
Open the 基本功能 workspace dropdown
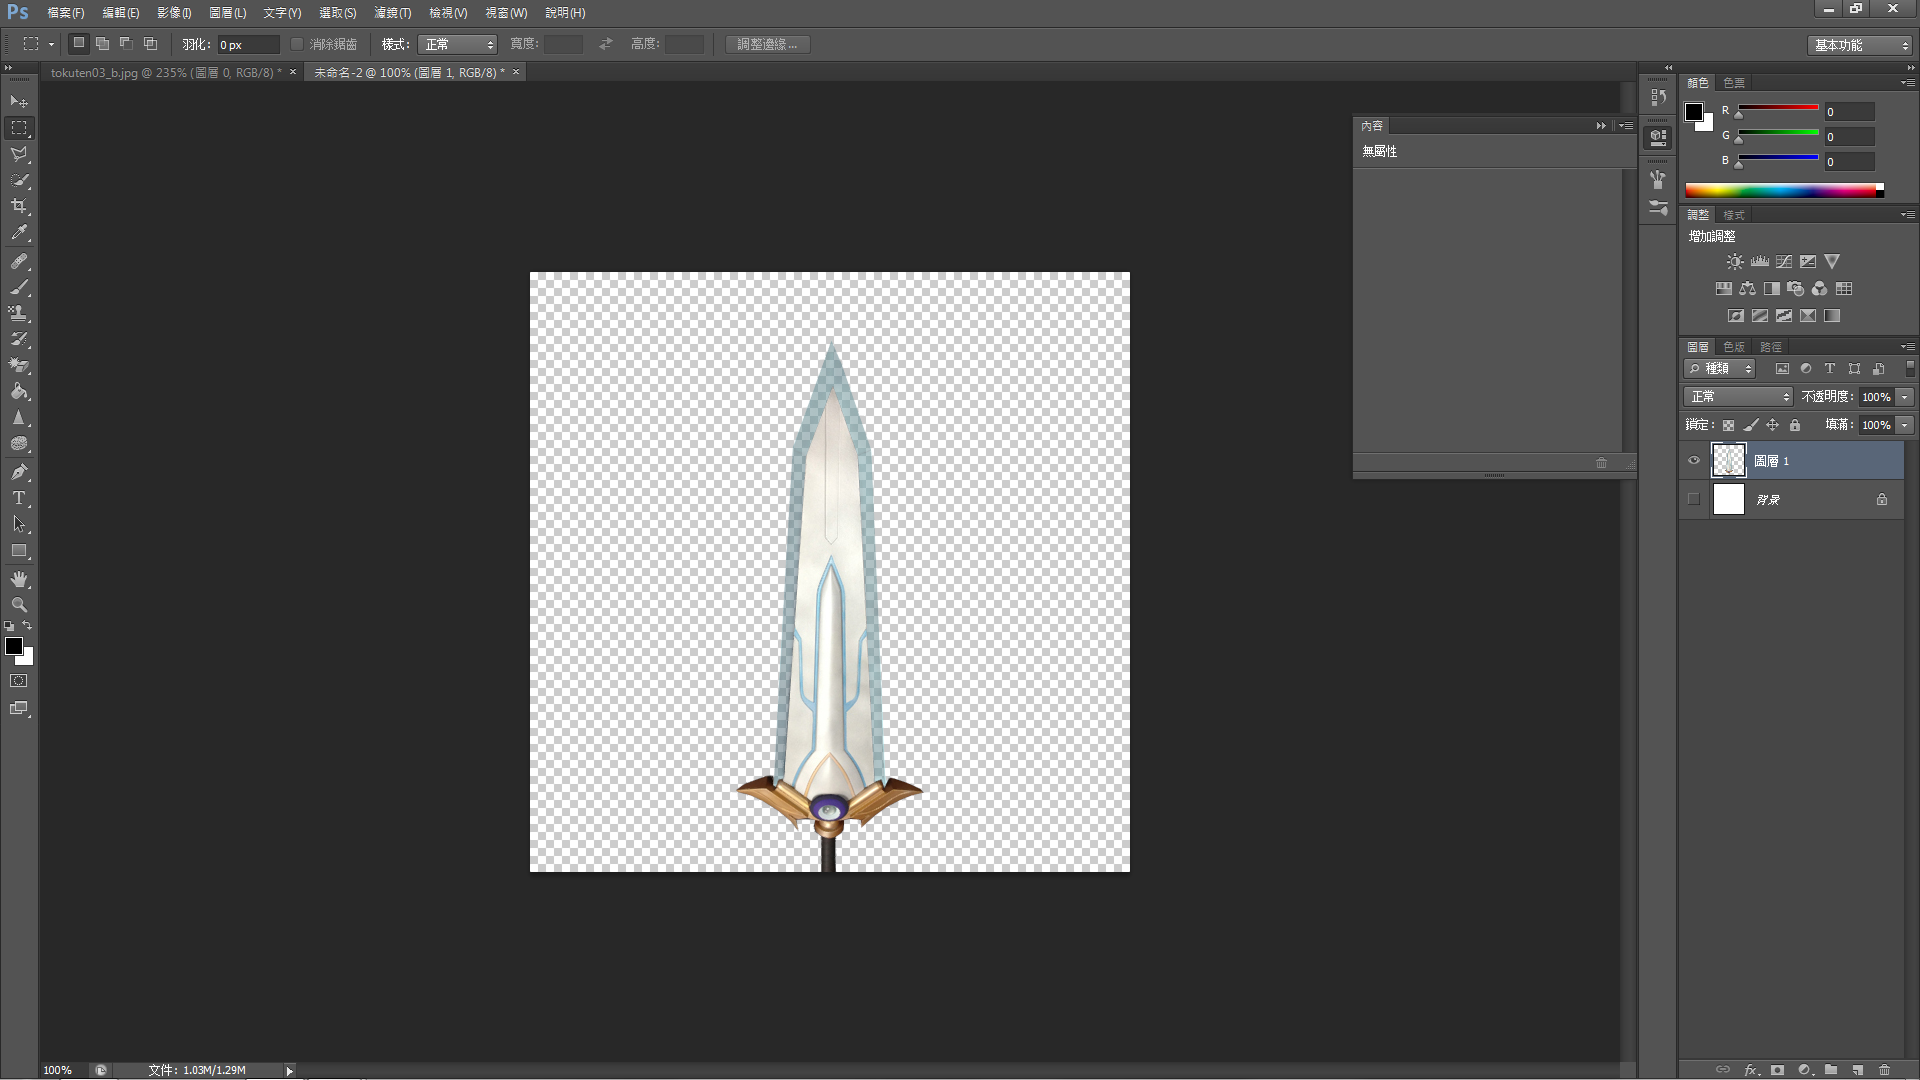(x=1860, y=45)
